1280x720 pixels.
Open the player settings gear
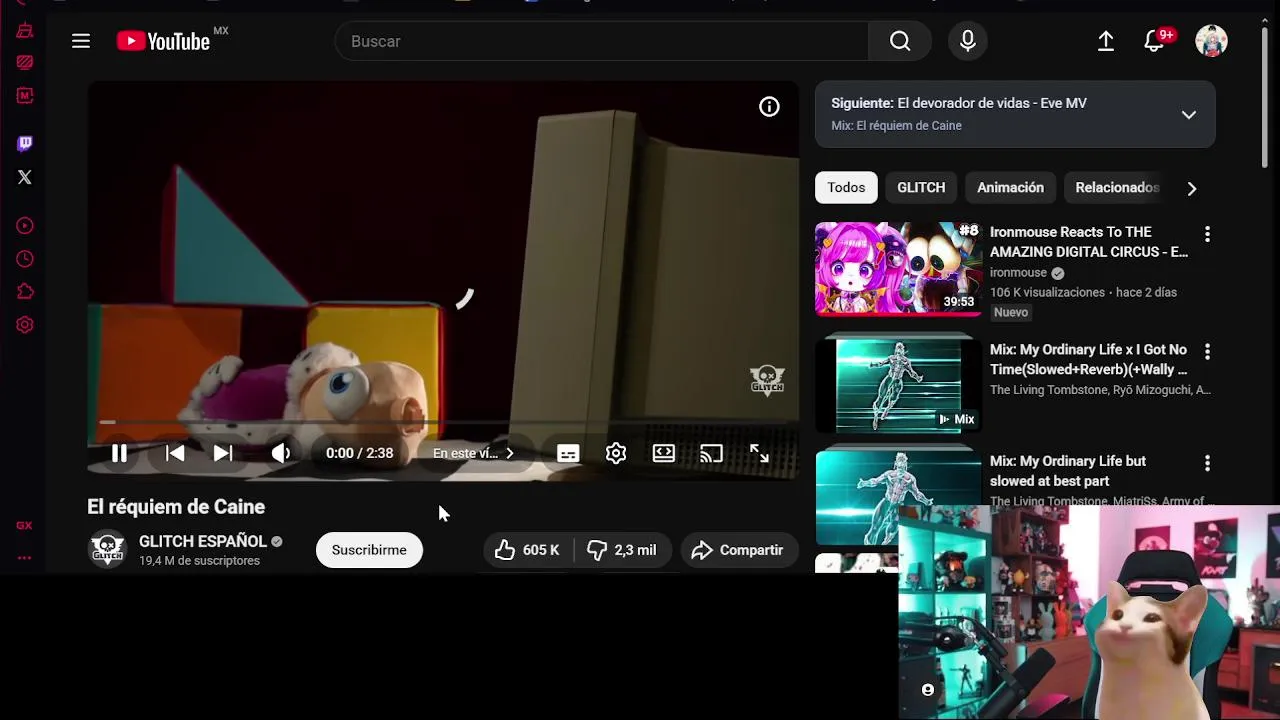coord(616,453)
